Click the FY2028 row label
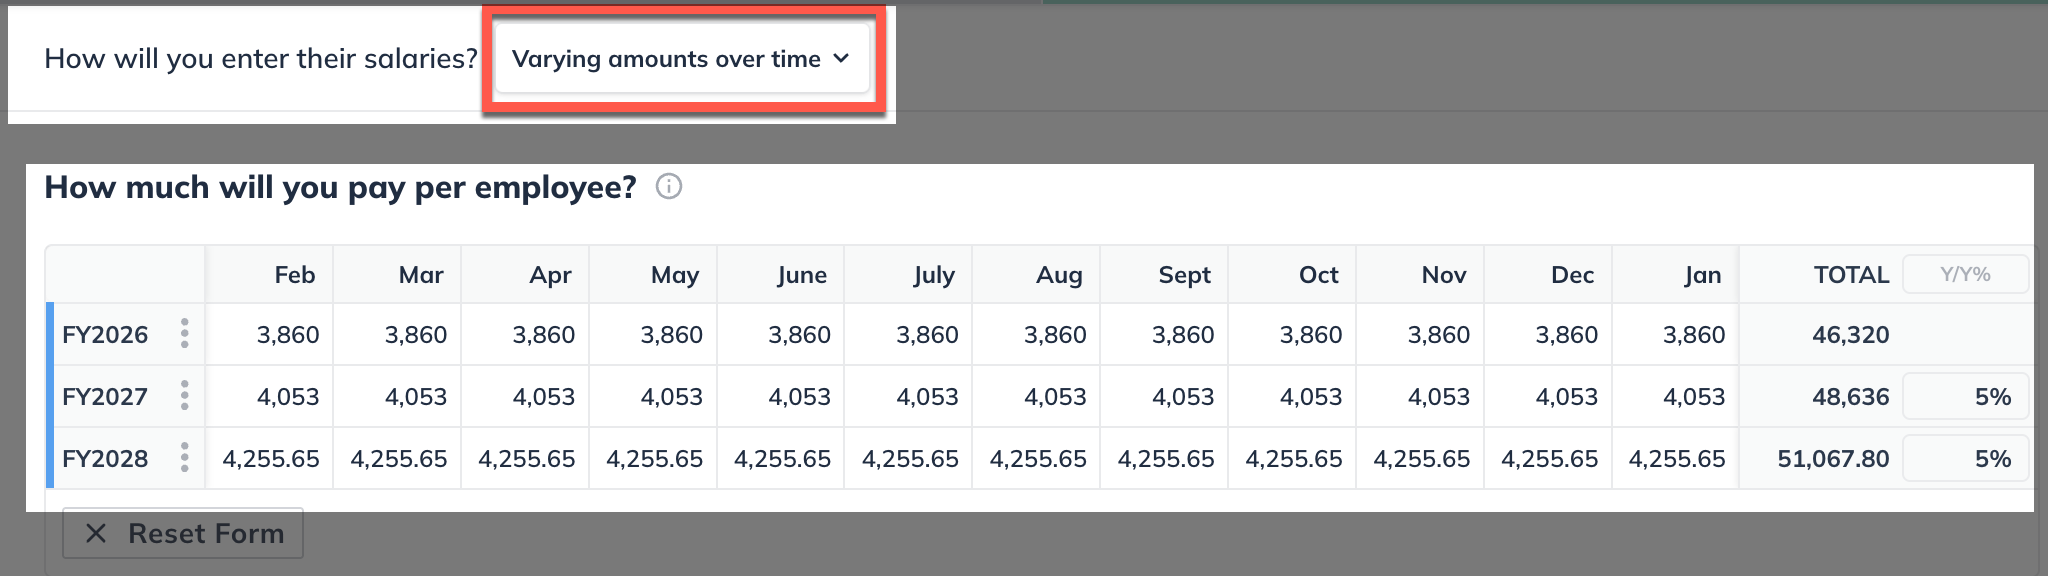Viewport: 2048px width, 576px height. tap(105, 458)
